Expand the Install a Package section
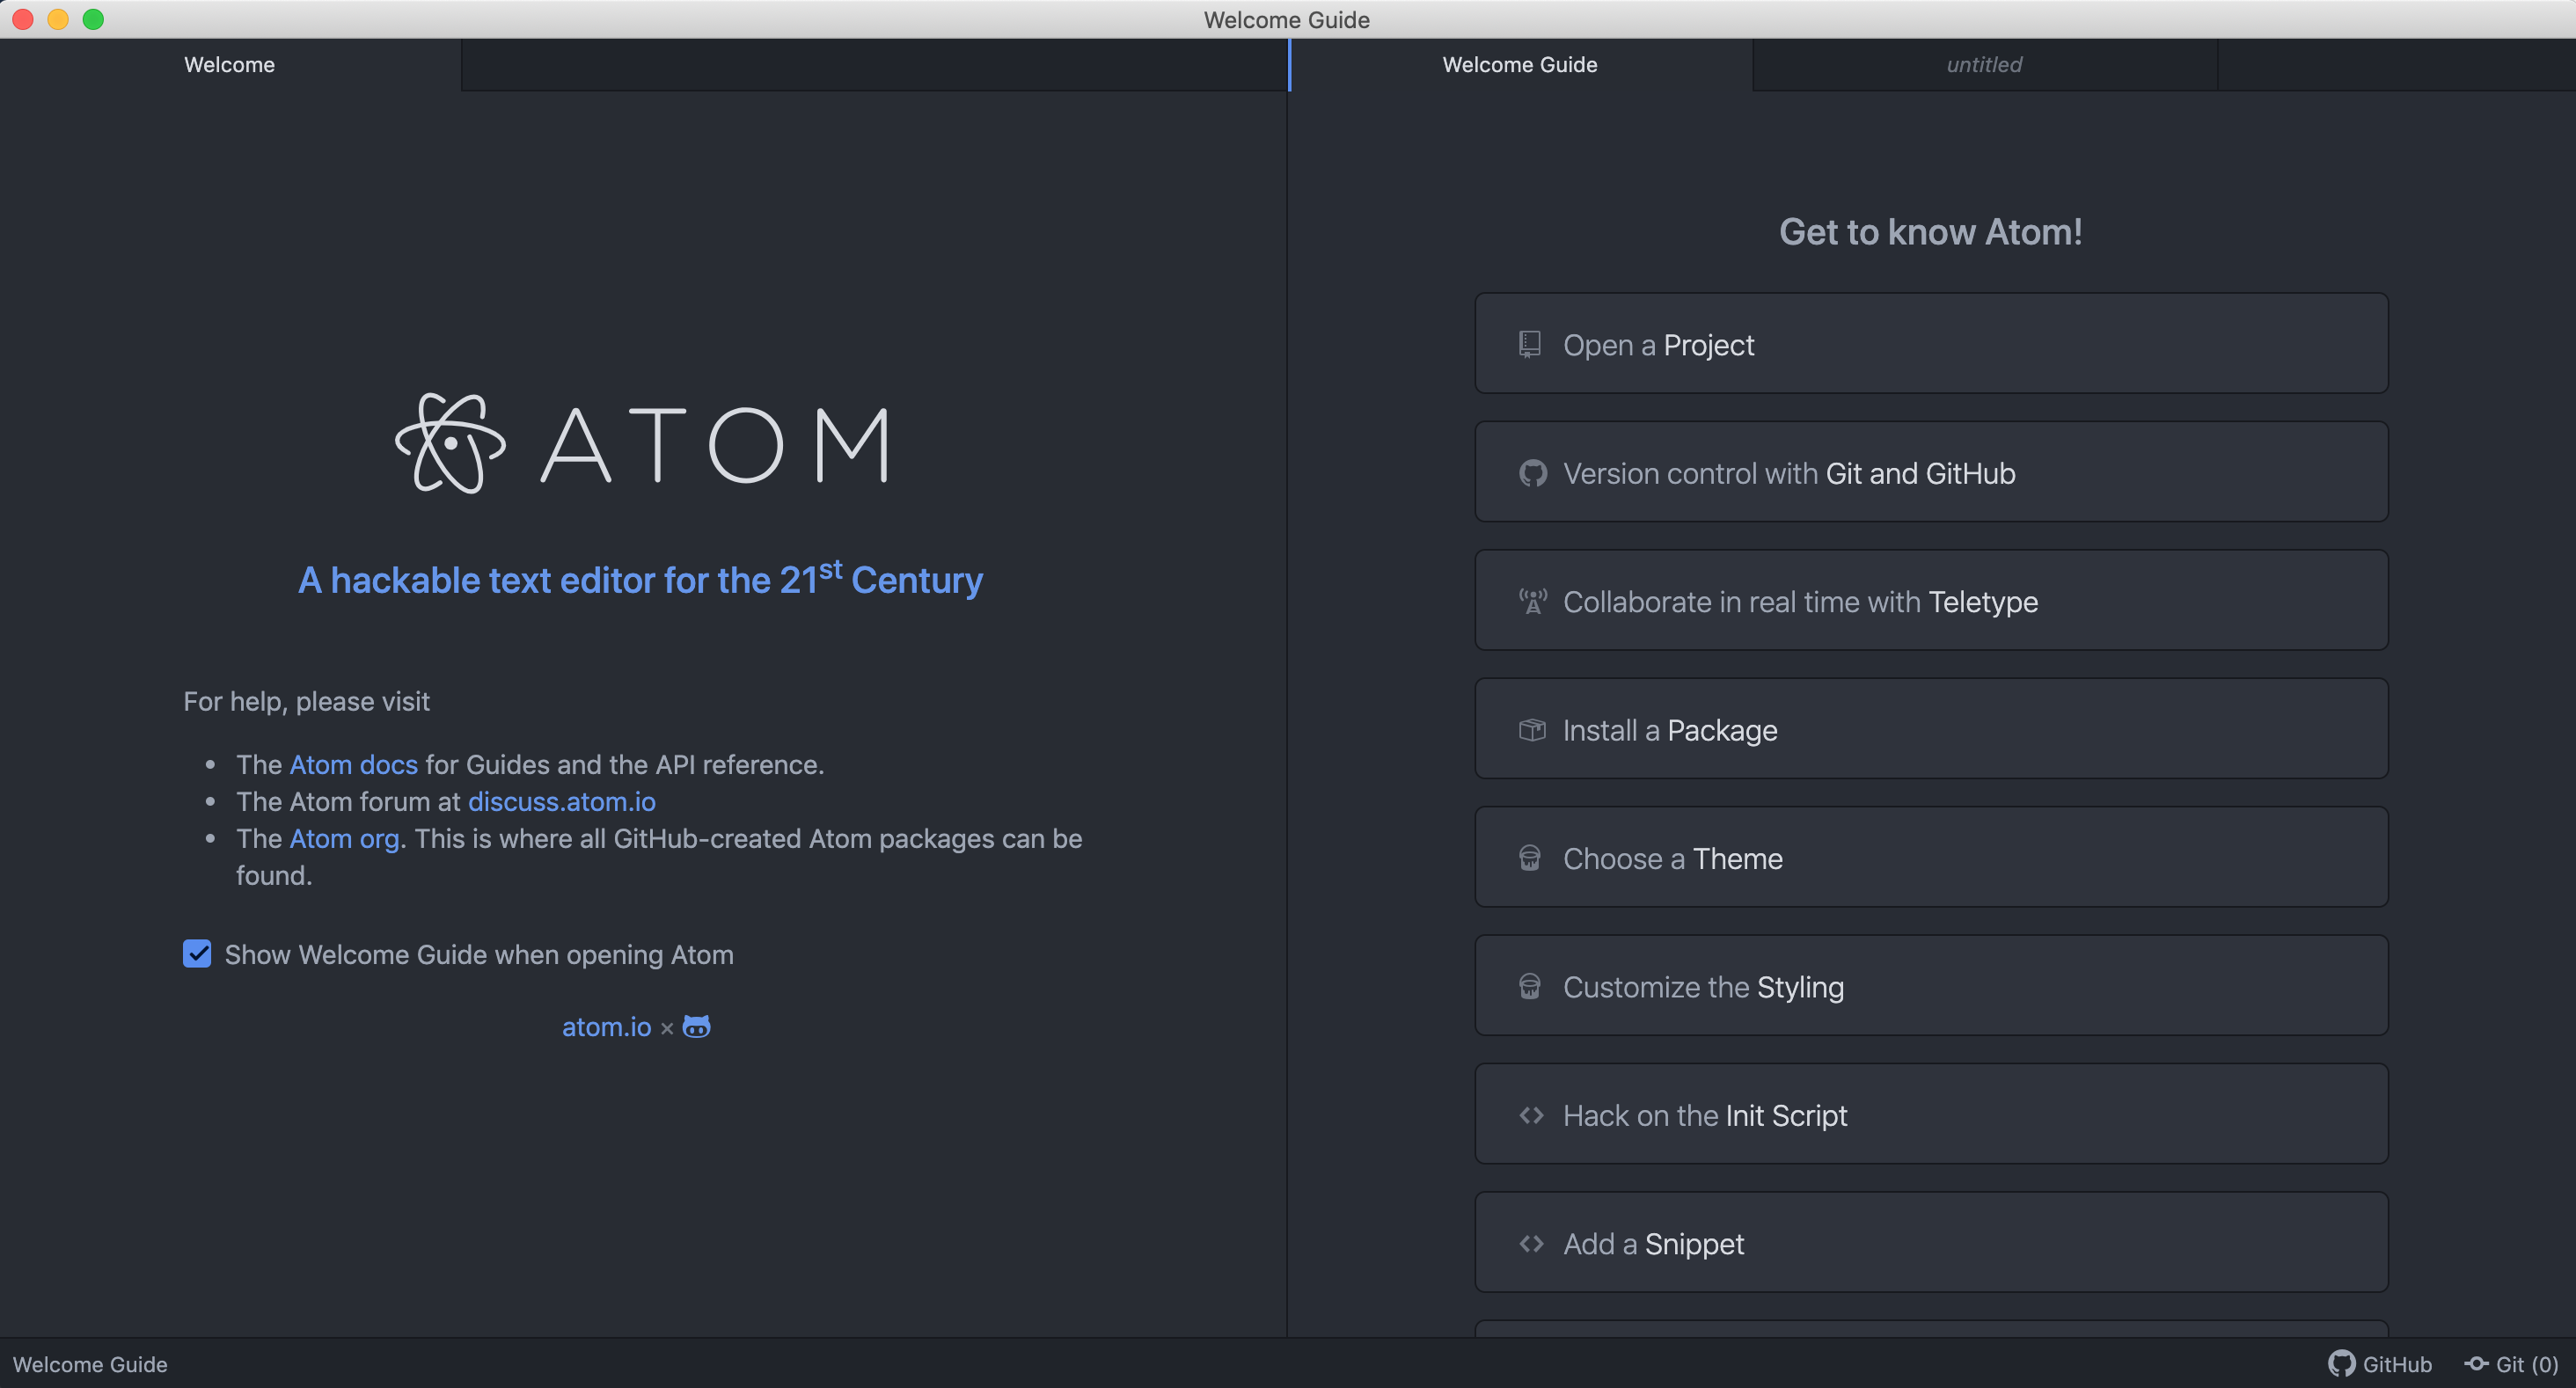The height and width of the screenshot is (1388, 2576). 1930,729
